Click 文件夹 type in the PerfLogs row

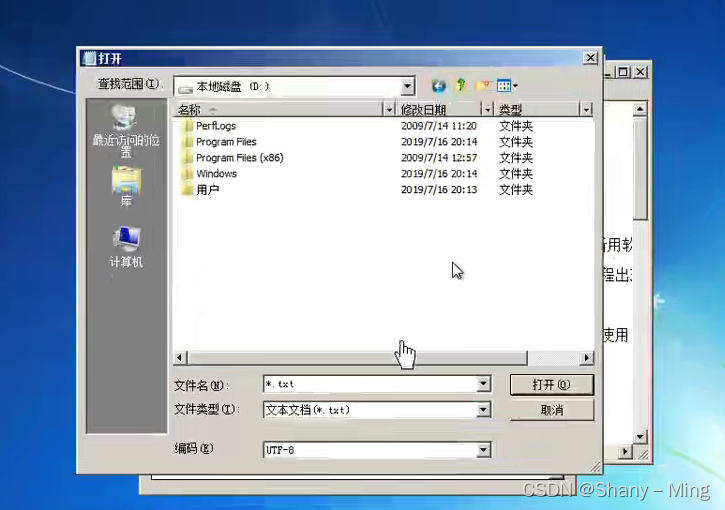click(516, 126)
